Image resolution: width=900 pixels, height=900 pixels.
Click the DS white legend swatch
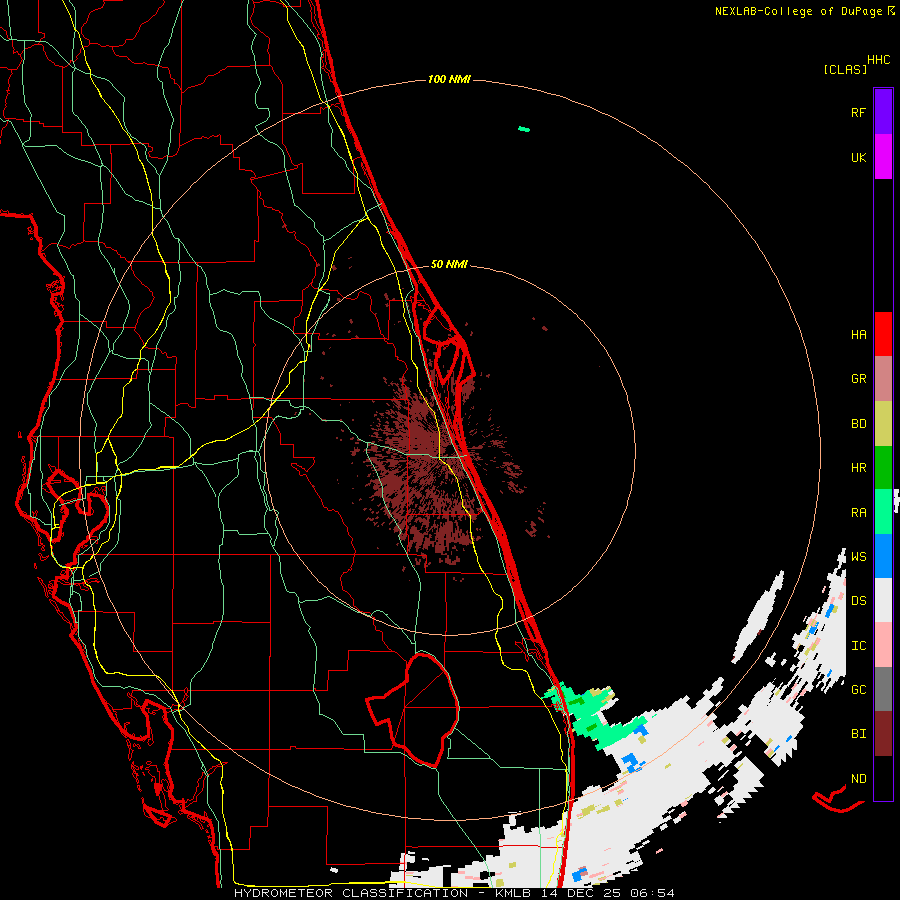(883, 600)
